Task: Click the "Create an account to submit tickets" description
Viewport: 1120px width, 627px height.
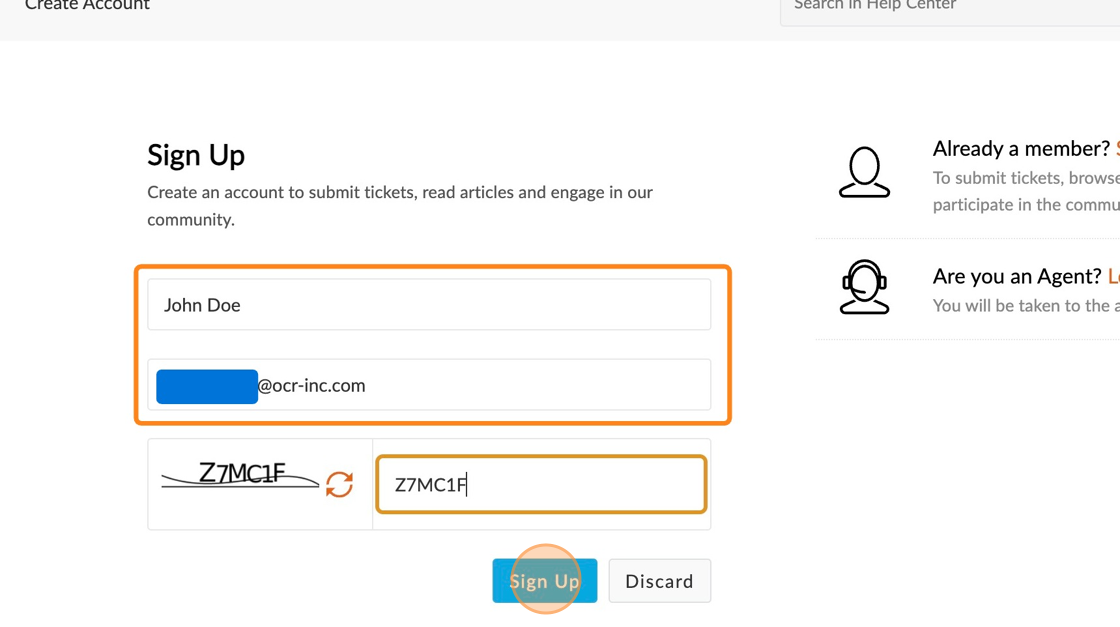Action: coord(400,205)
